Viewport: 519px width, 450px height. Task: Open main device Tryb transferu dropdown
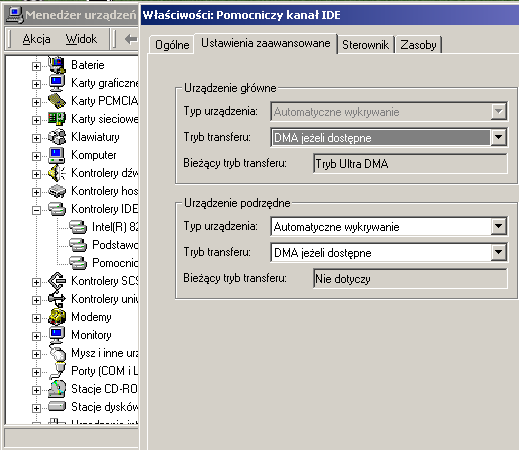pyautogui.click(x=498, y=137)
